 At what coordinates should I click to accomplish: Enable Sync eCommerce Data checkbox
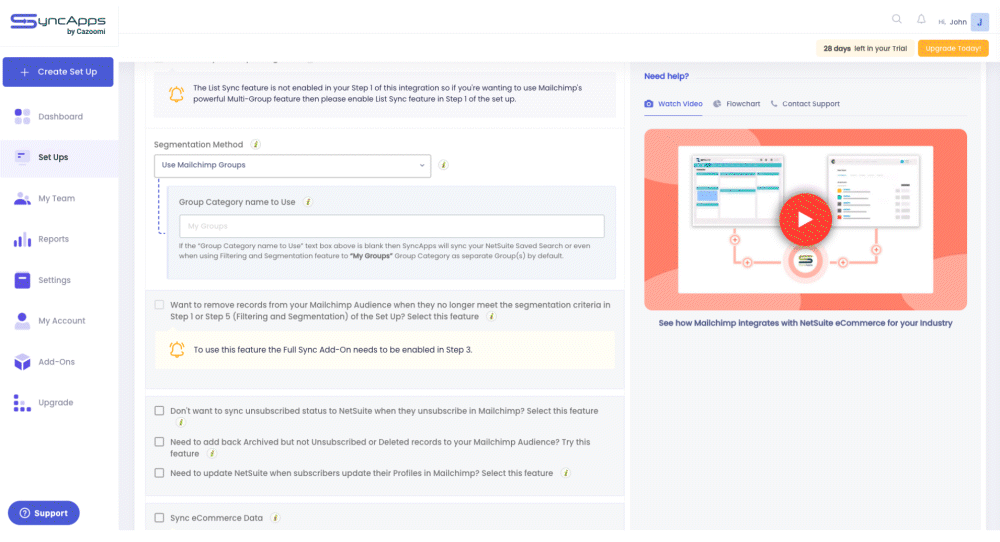coord(159,518)
